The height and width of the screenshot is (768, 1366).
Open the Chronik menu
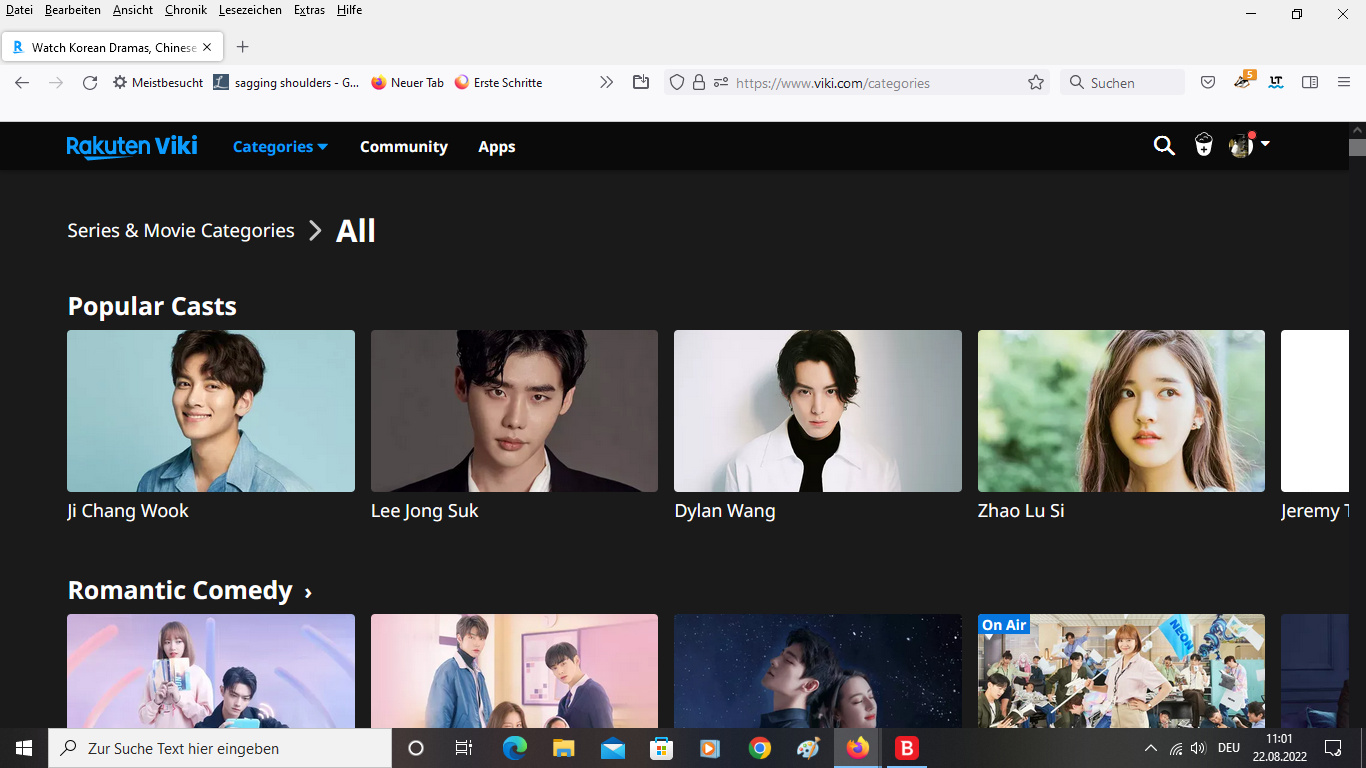[186, 10]
